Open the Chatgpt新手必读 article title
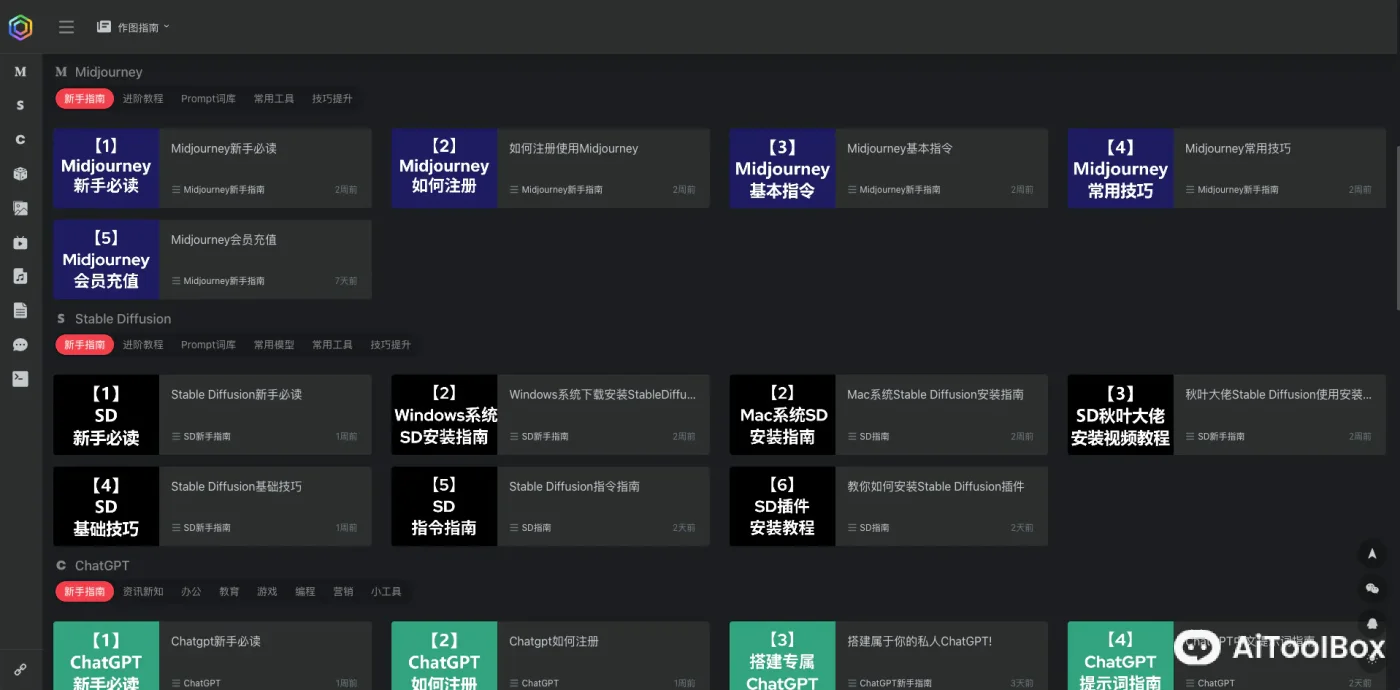Screen dimensions: 1400x690 coord(216,642)
